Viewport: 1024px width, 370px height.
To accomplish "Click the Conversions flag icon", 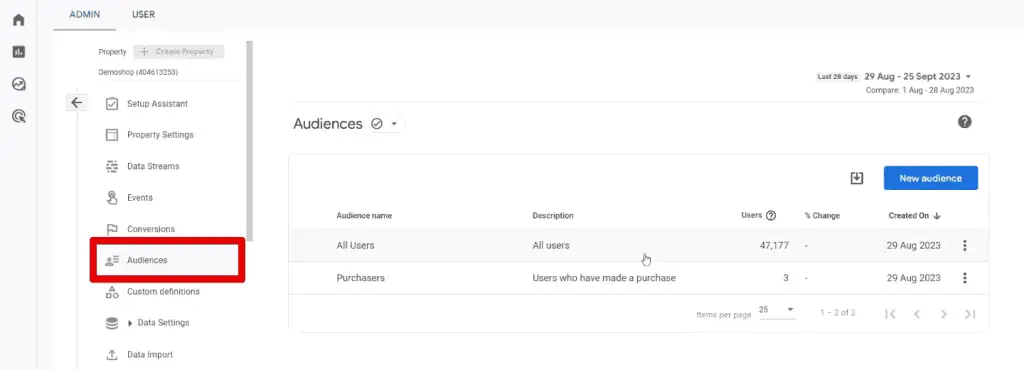I will (112, 229).
